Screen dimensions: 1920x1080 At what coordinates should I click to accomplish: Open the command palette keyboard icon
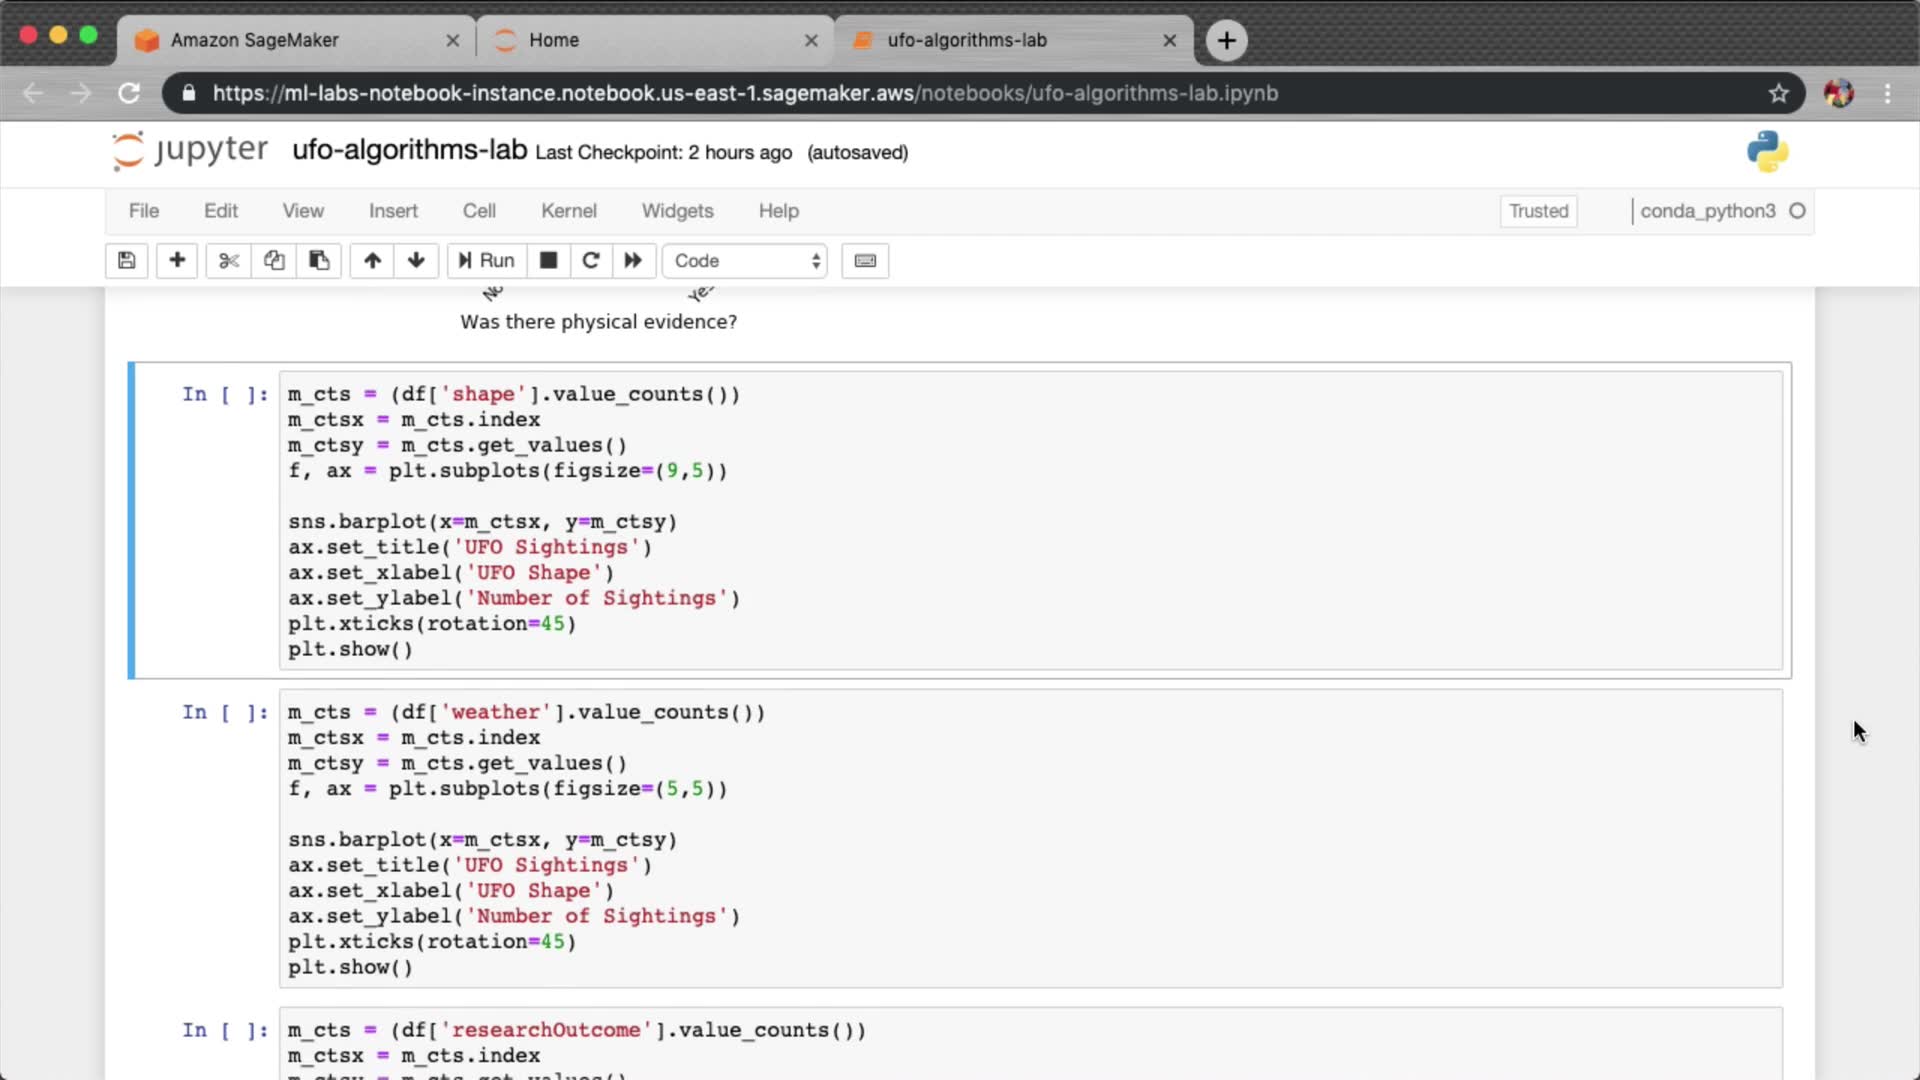coord(865,261)
